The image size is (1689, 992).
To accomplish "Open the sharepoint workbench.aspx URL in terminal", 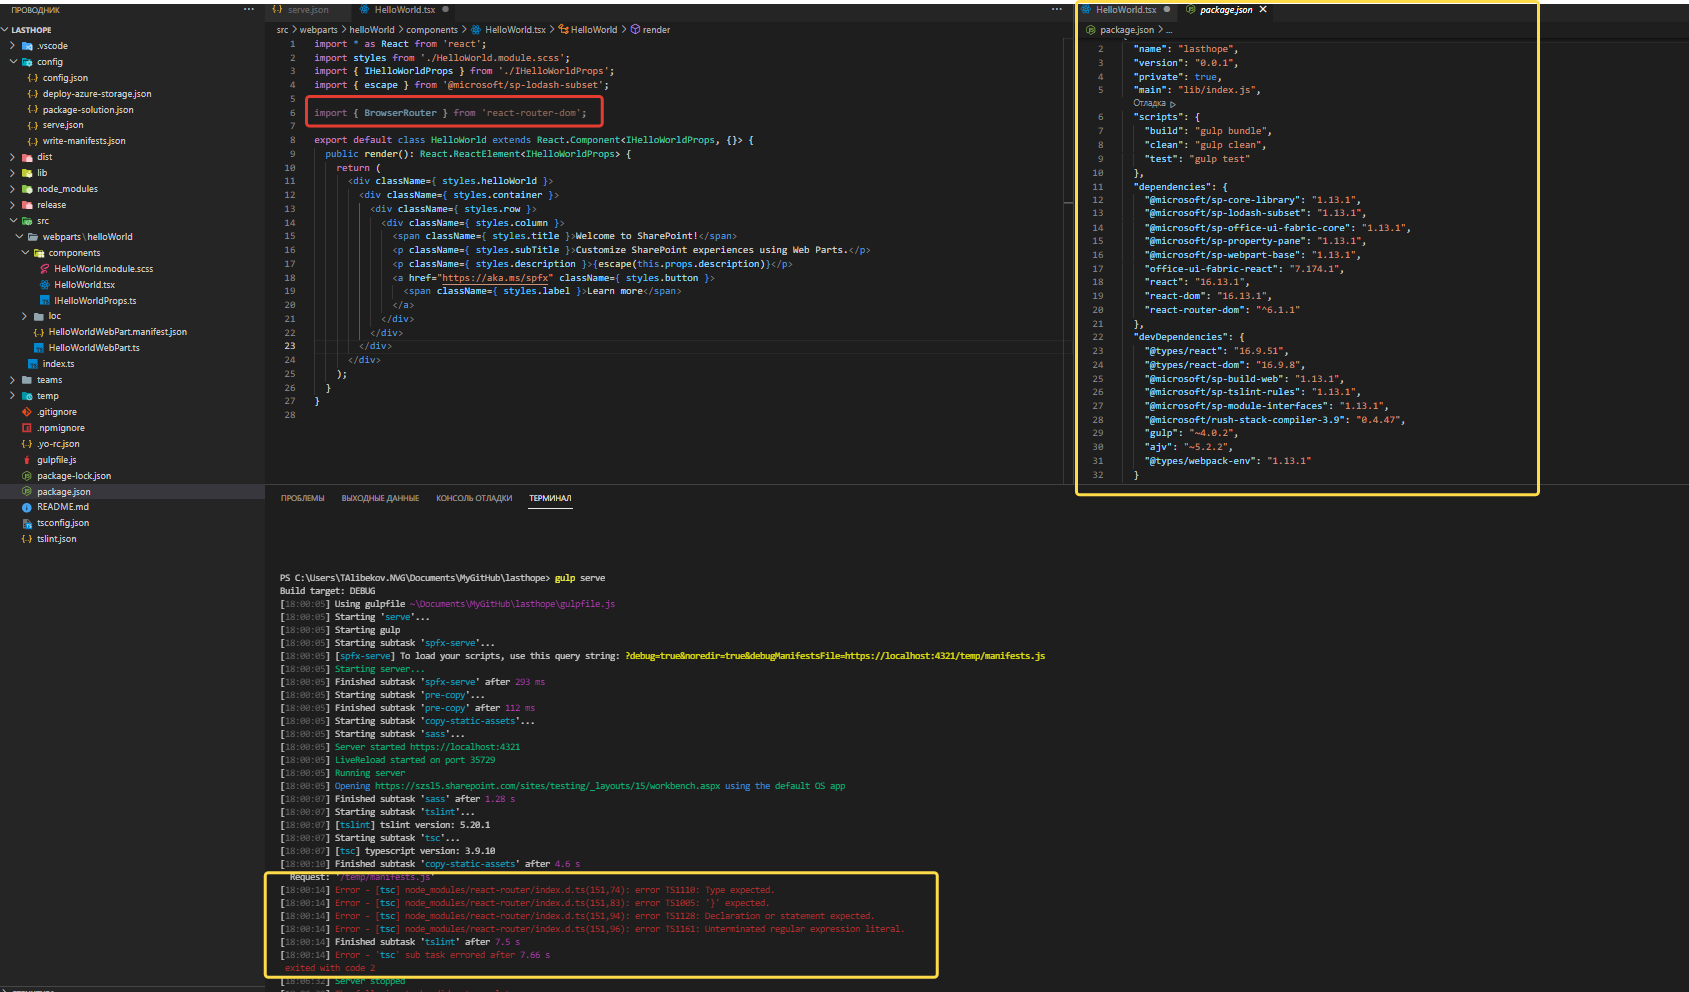I will (547, 786).
